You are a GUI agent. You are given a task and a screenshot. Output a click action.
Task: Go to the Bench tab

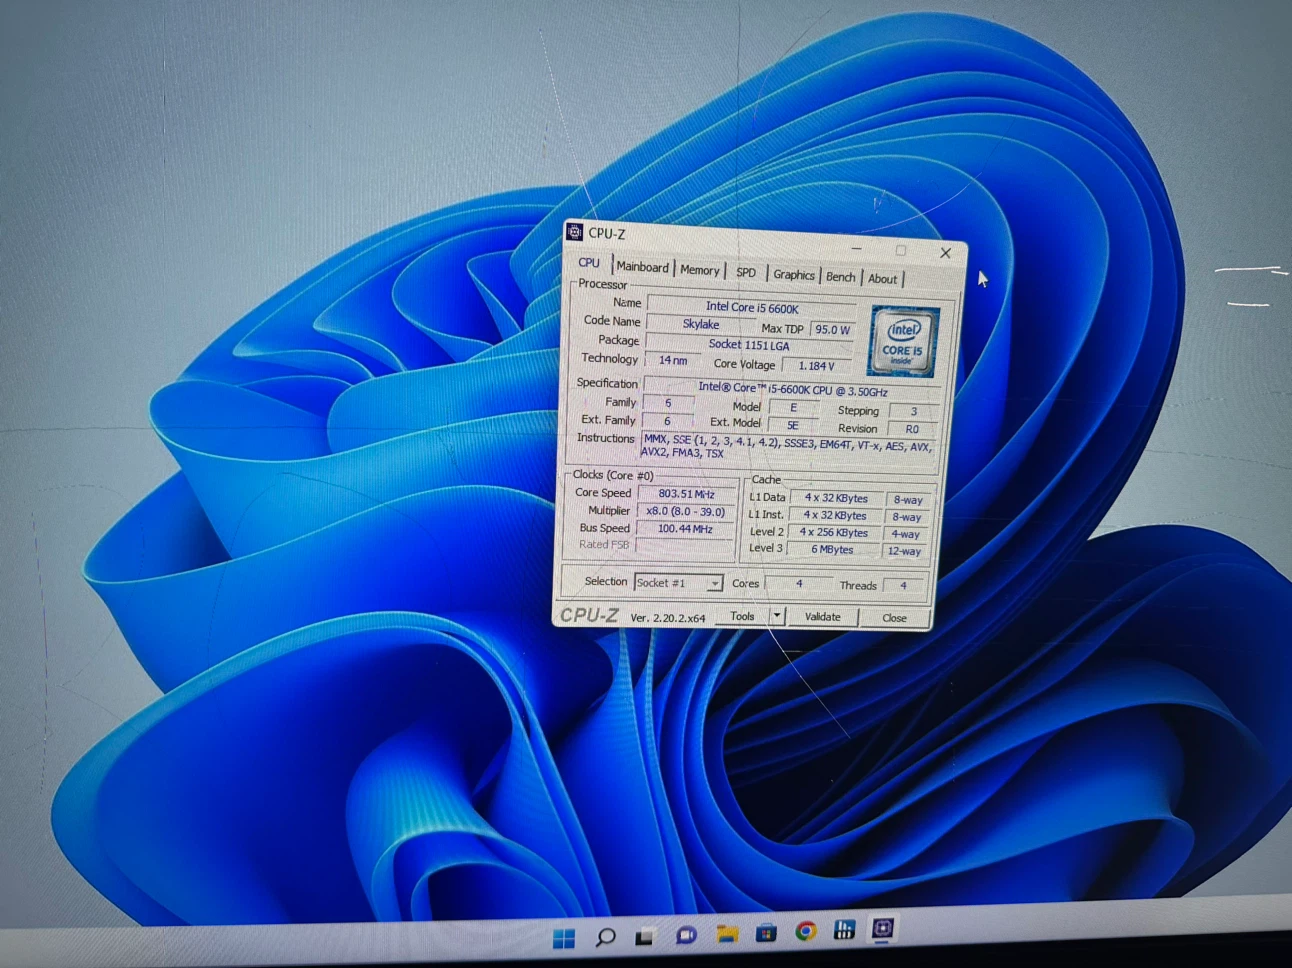(840, 277)
